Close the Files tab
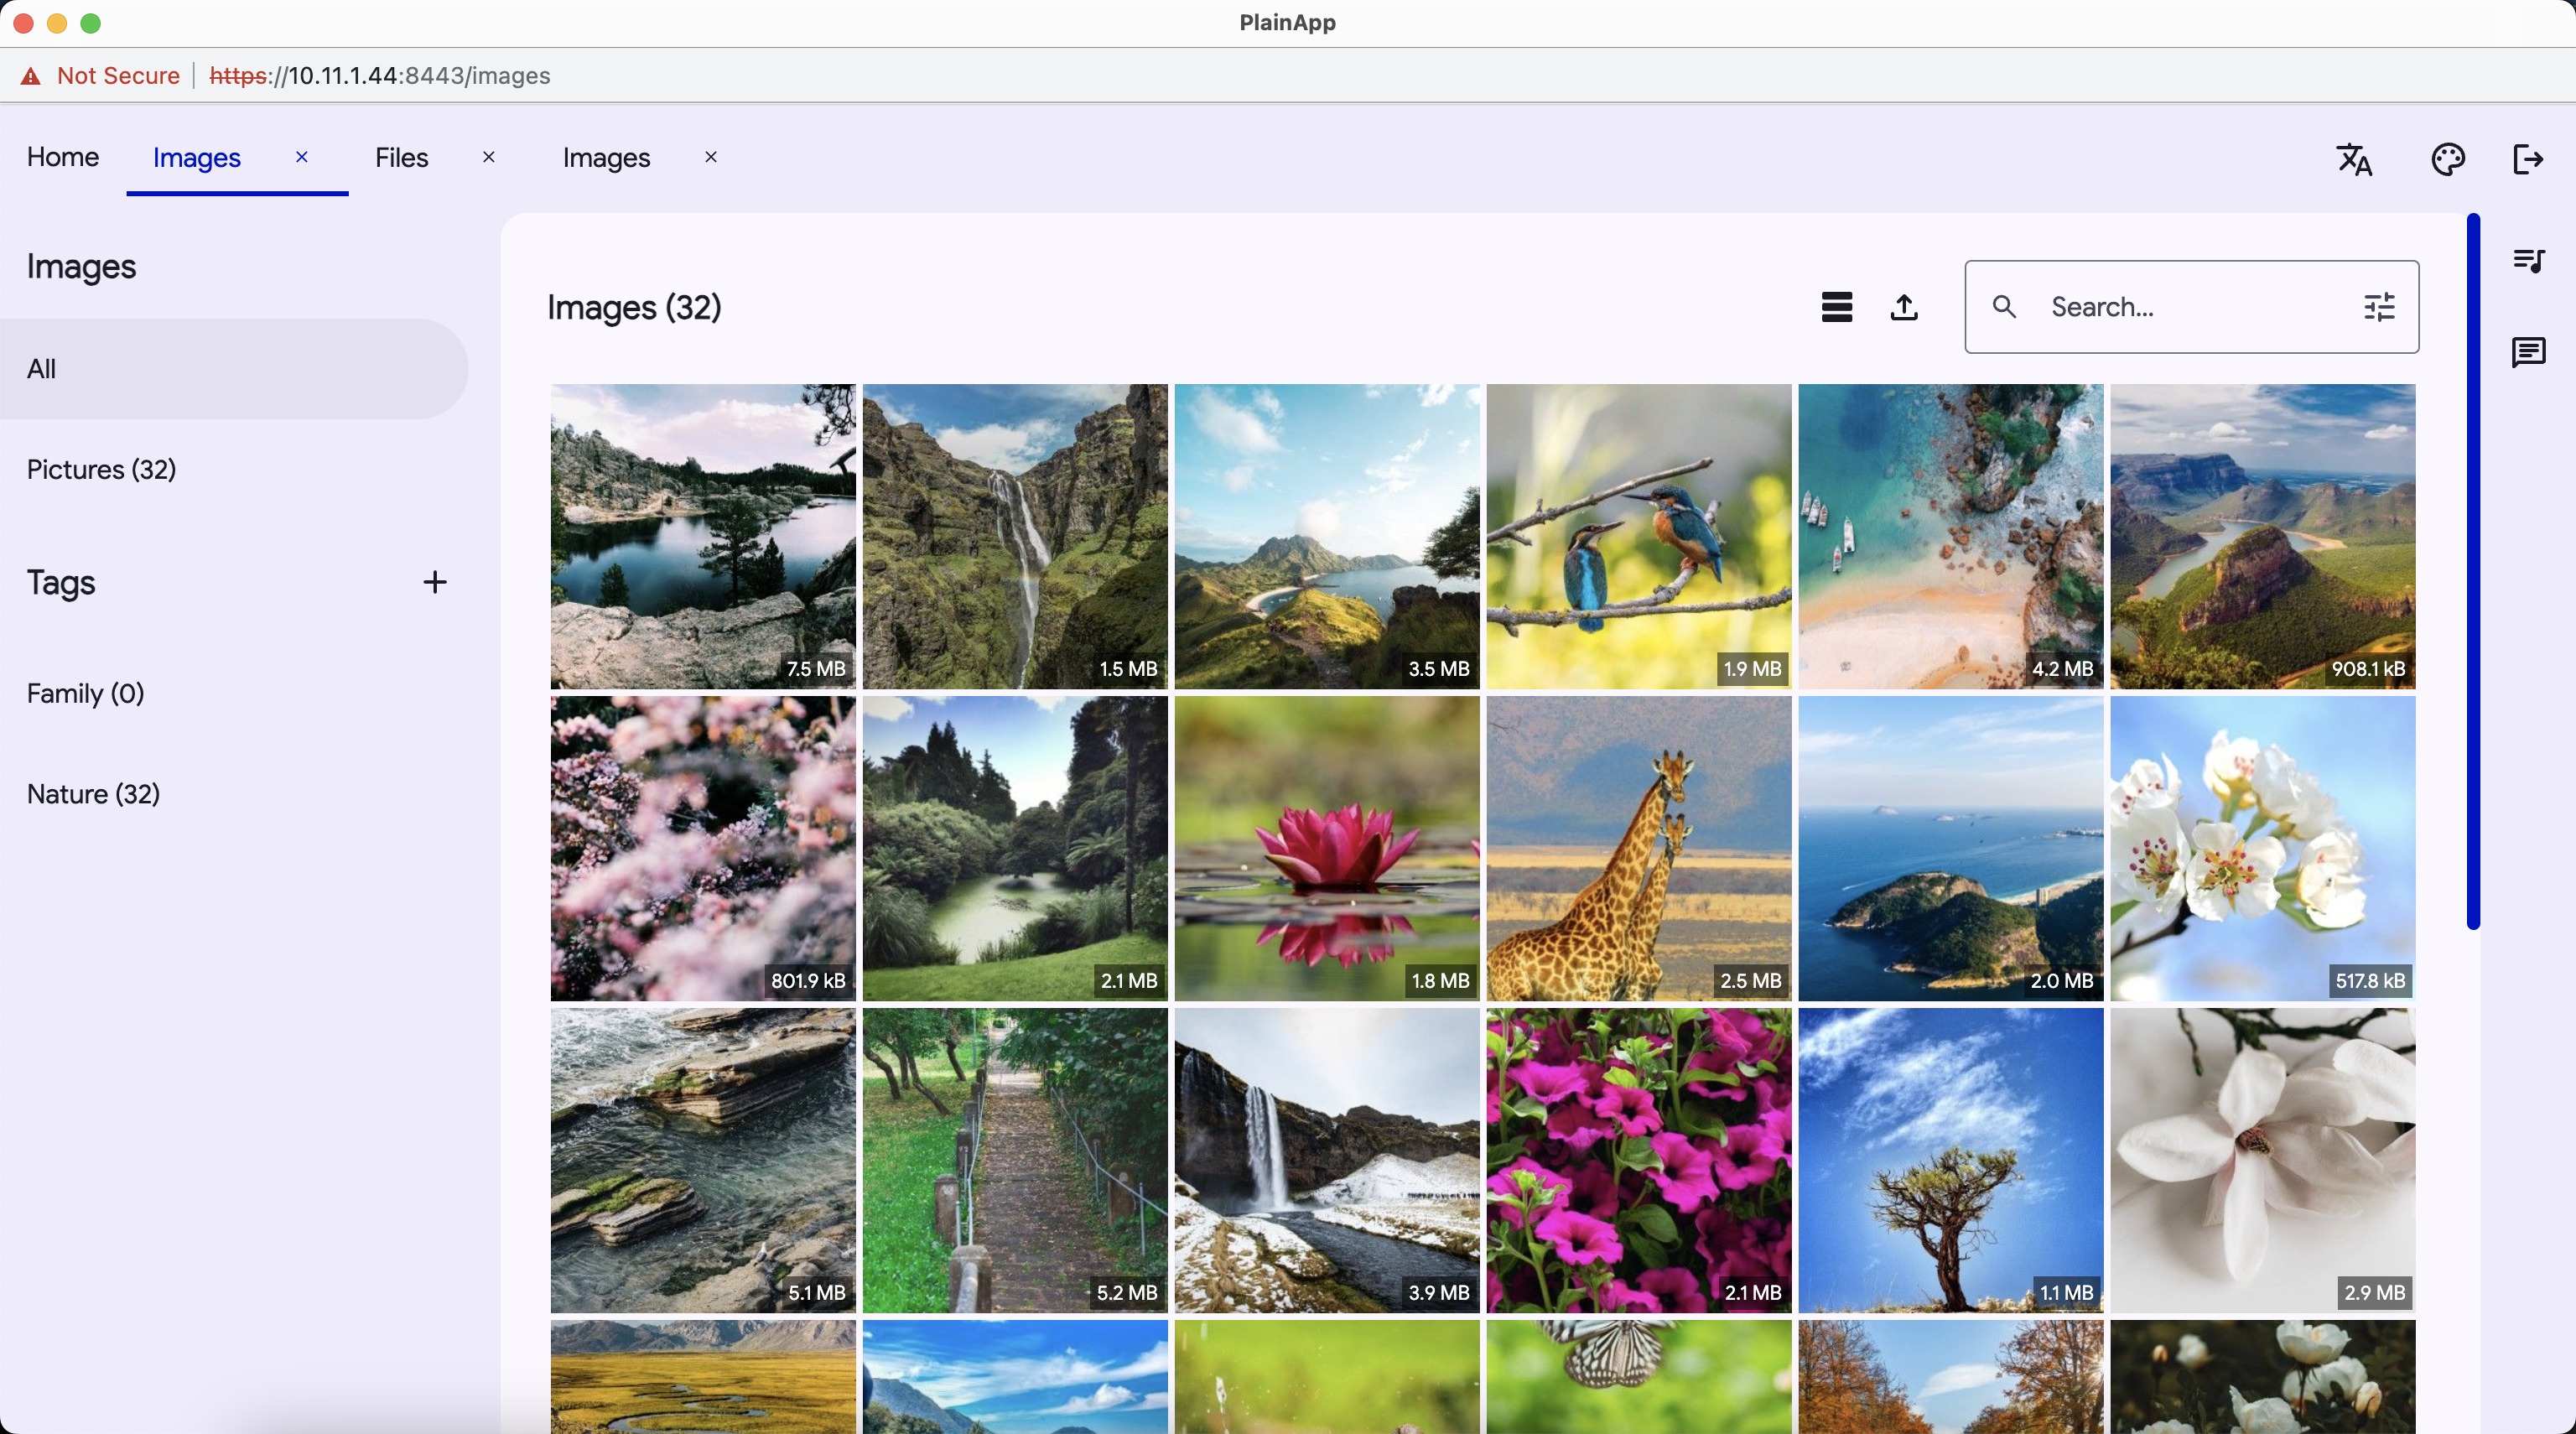The width and height of the screenshot is (2576, 1434). click(489, 157)
